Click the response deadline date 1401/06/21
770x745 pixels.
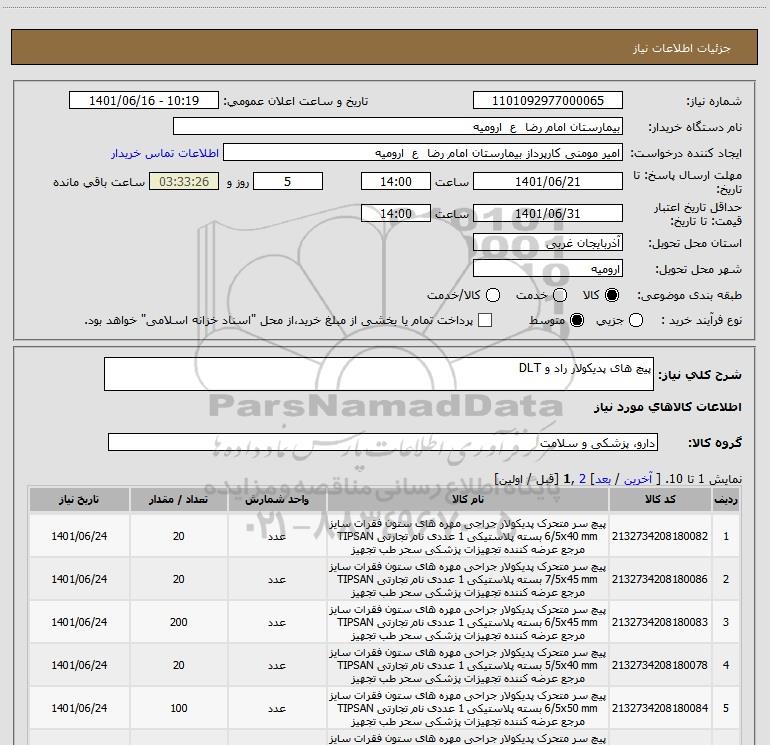548,182
